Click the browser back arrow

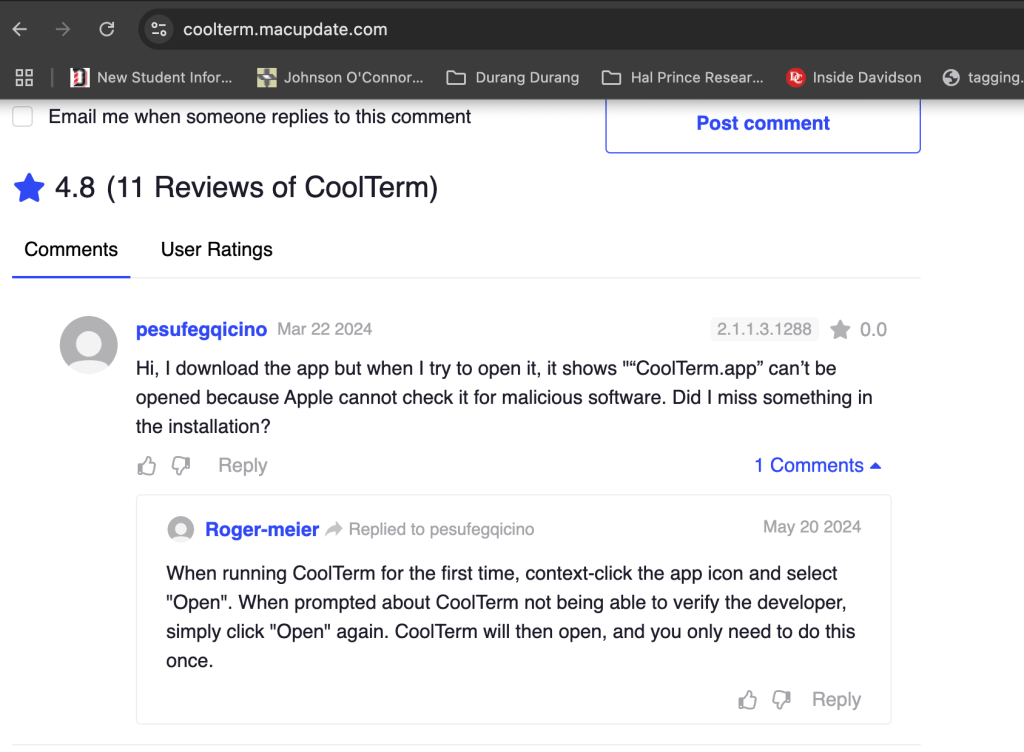(x=19, y=29)
